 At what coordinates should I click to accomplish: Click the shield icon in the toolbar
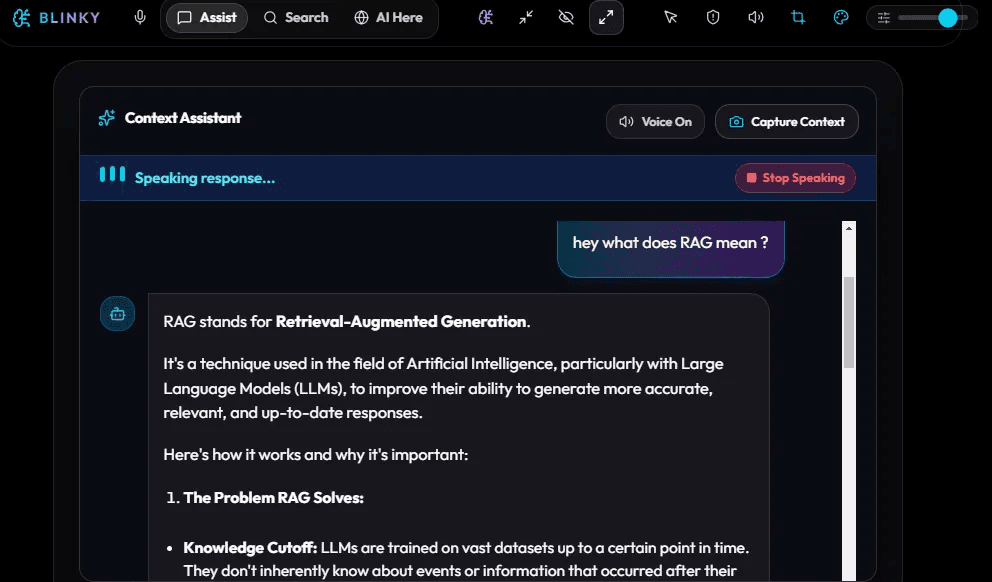point(713,18)
